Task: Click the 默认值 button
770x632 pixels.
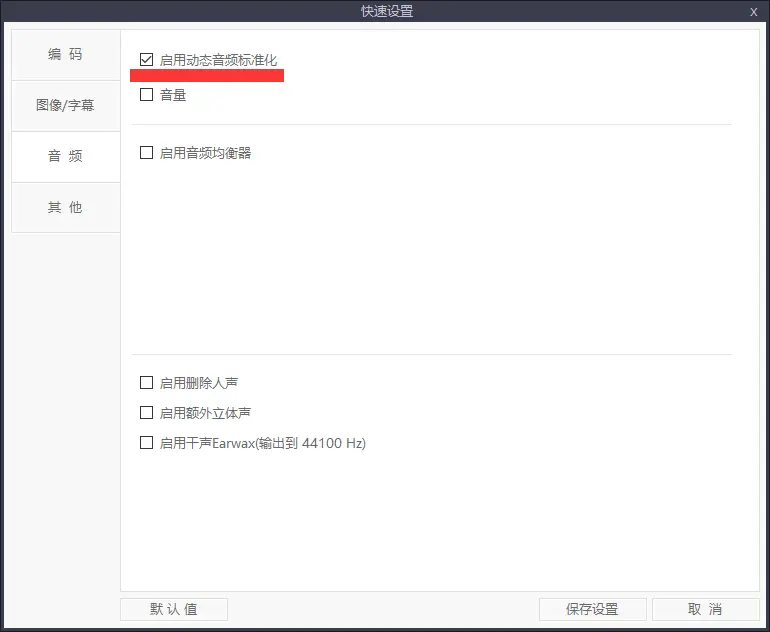Action: 174,609
